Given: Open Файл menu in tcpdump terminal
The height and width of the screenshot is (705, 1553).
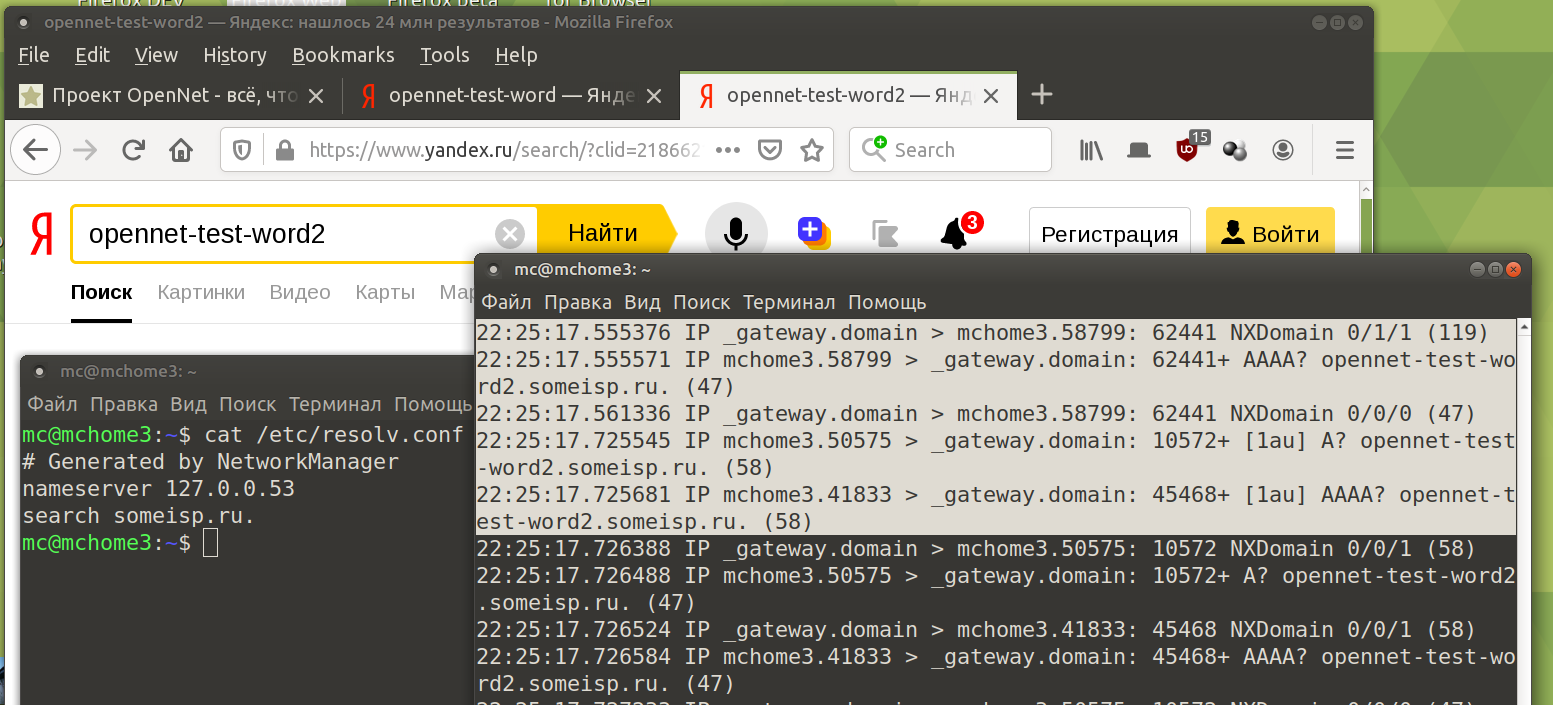Looking at the screenshot, I should (507, 302).
